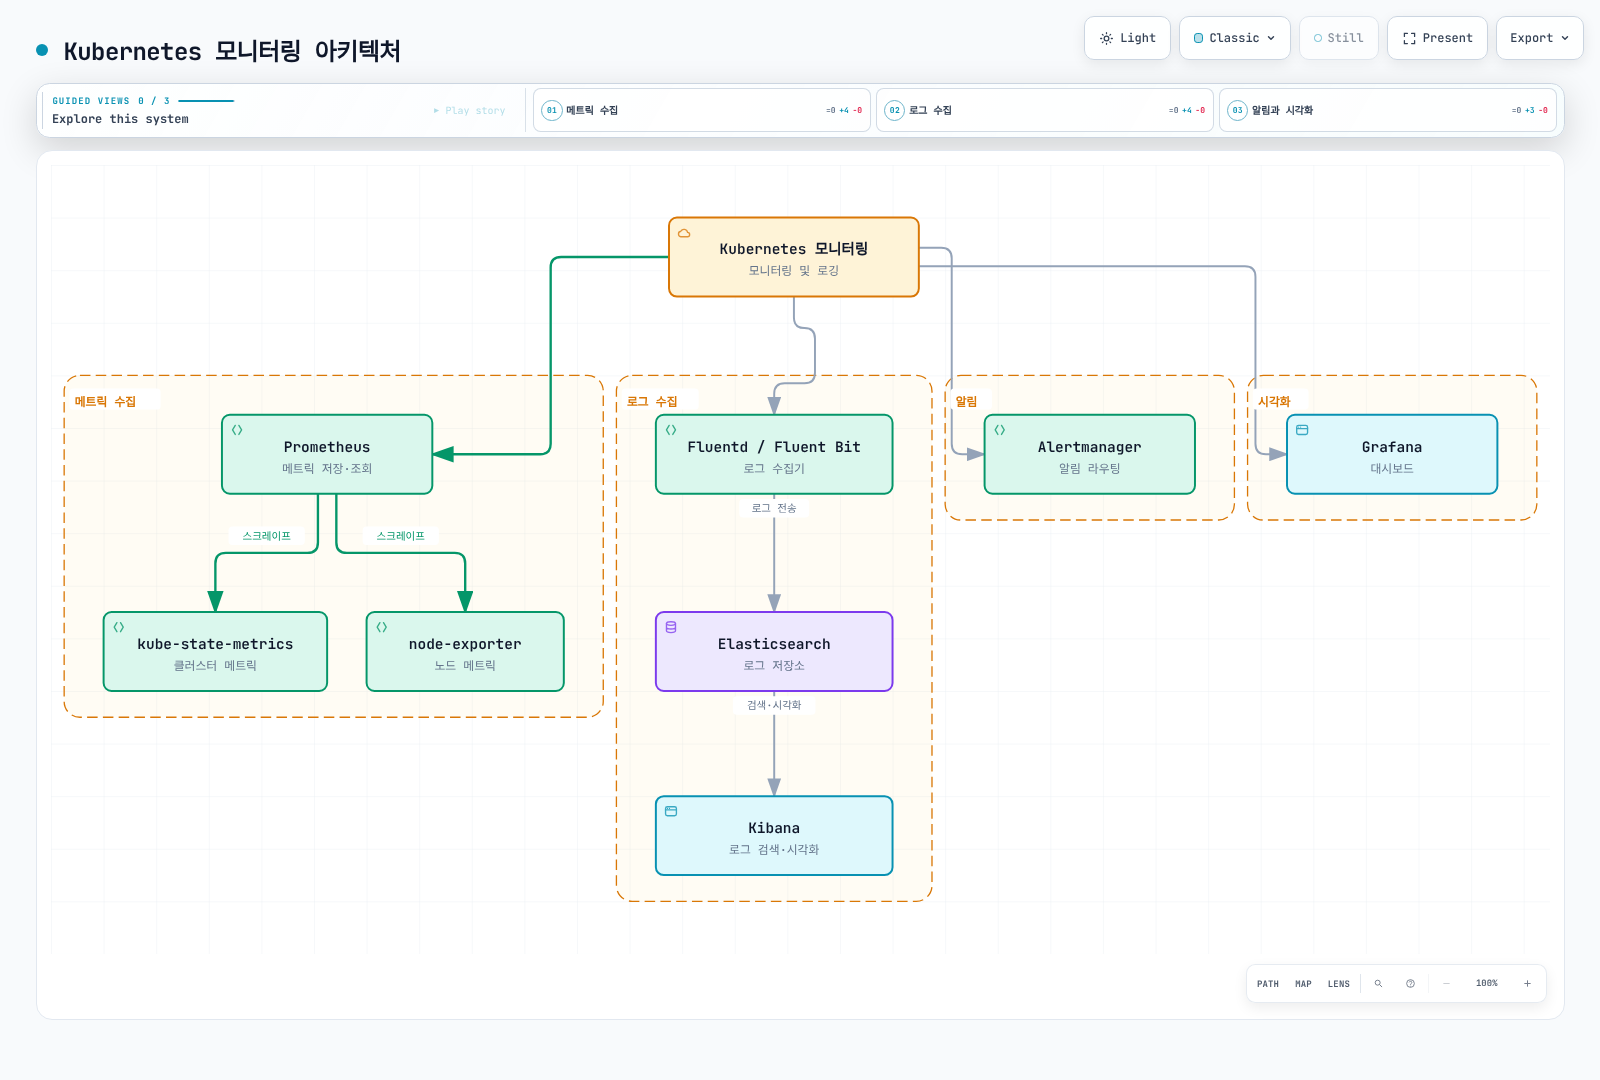The width and height of the screenshot is (1600, 1080).
Task: Select the Kibana node
Action: click(x=774, y=835)
